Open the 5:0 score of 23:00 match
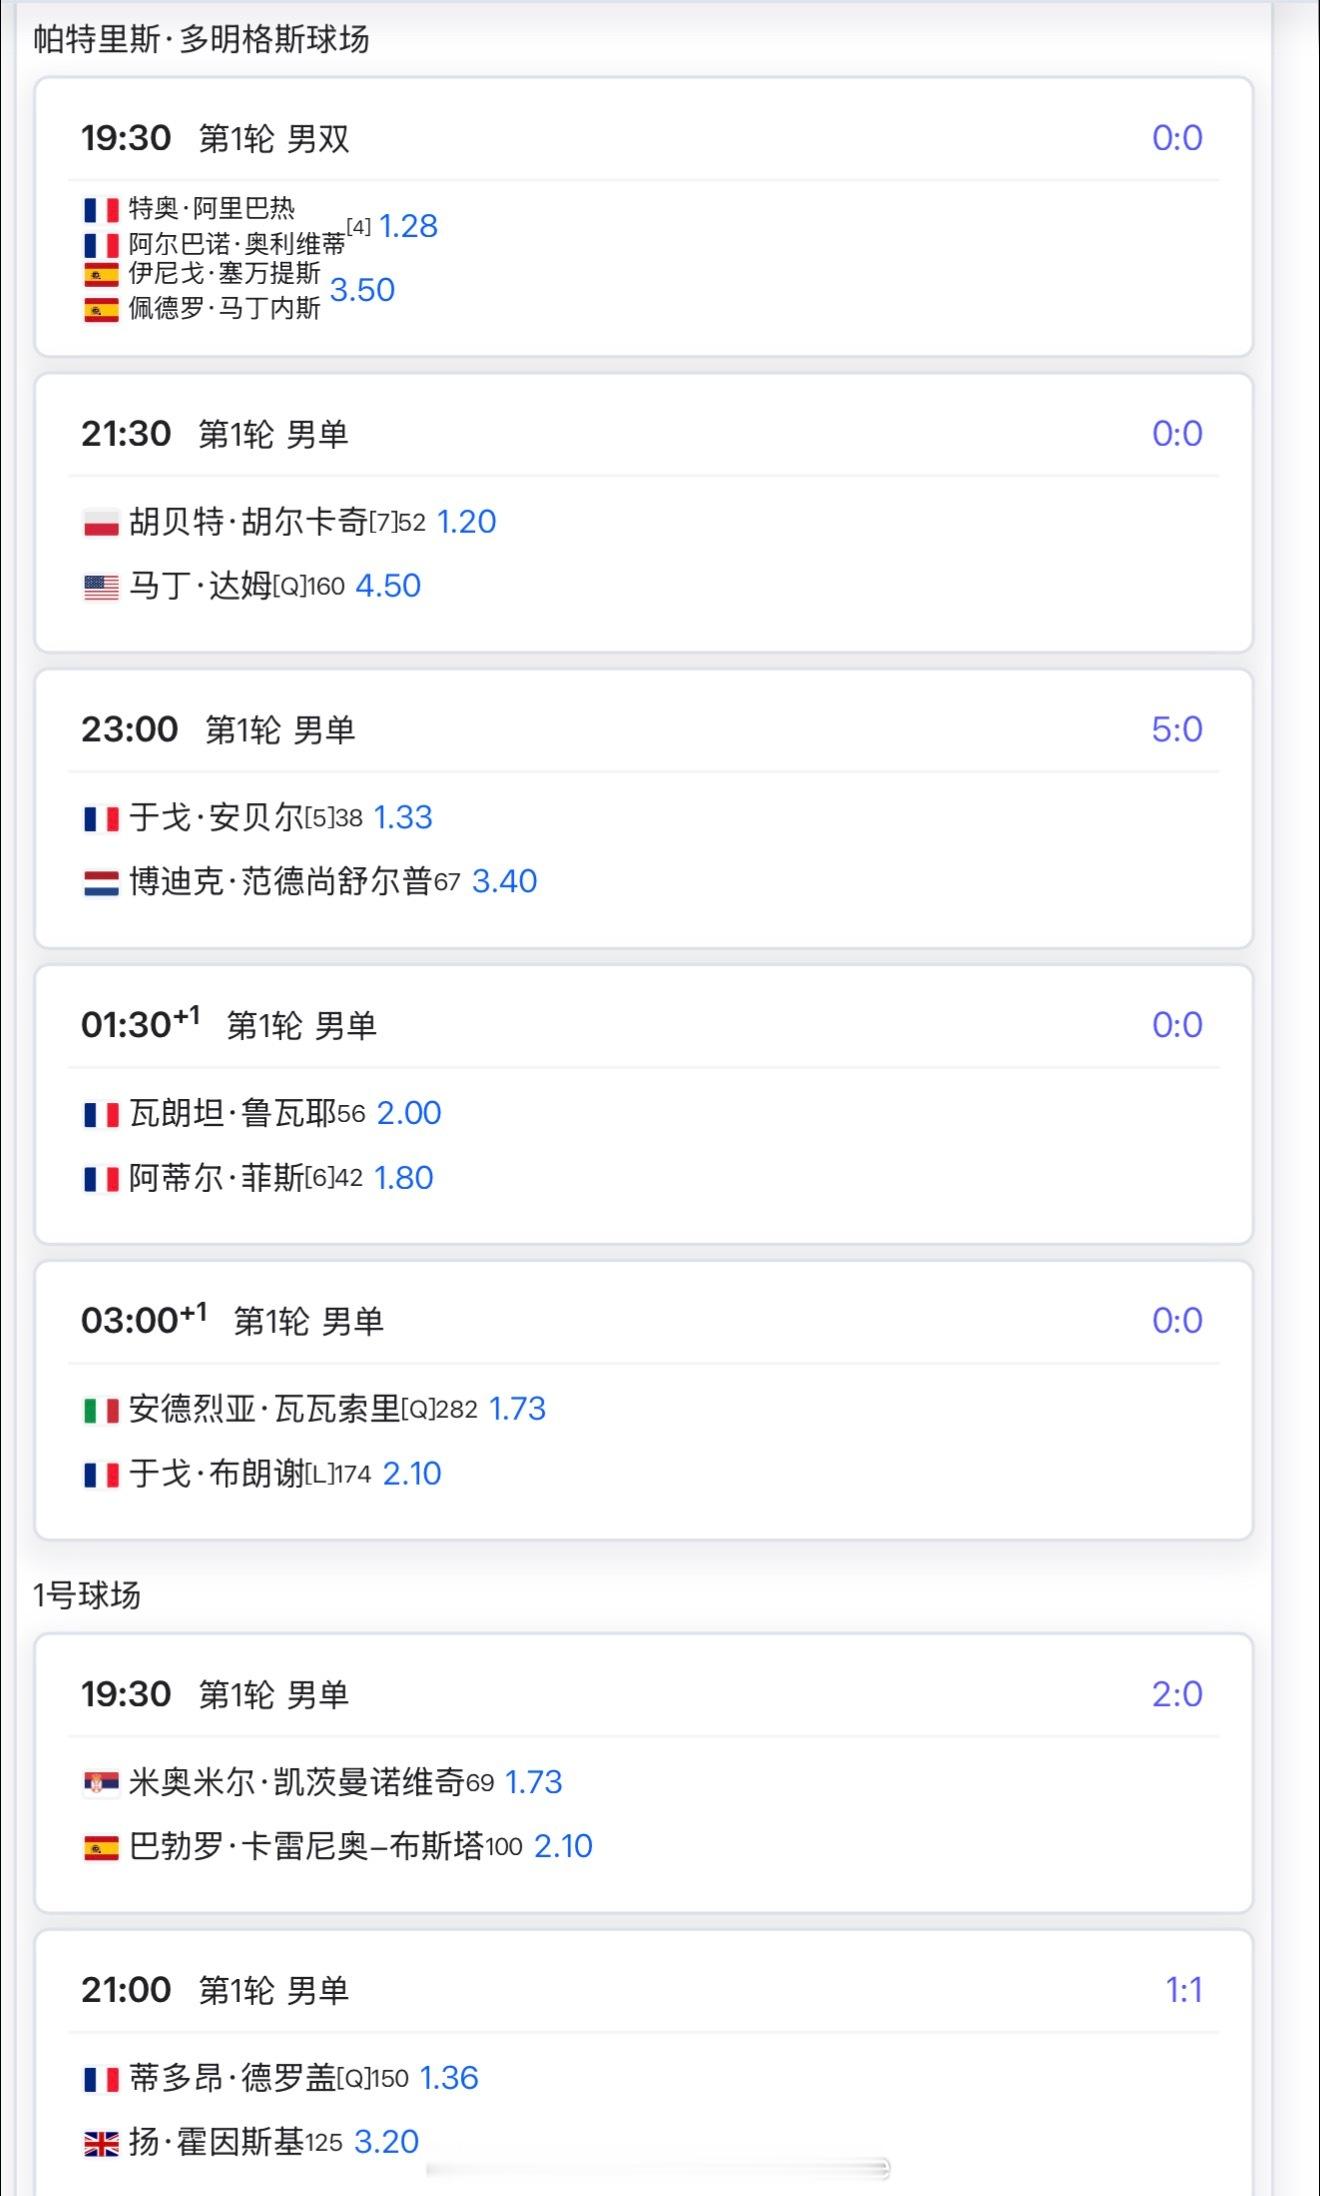This screenshot has height=2196, width=1320. (x=1176, y=729)
